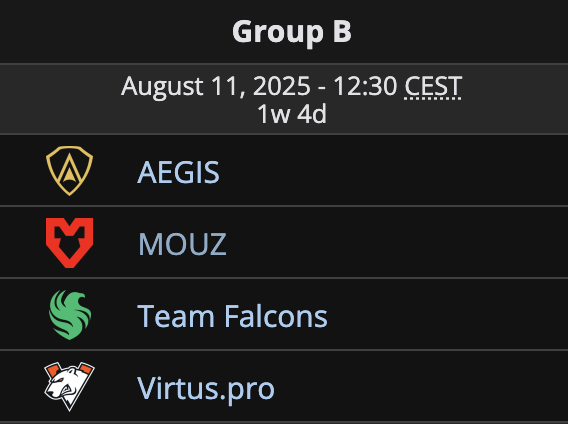Click the year 2025 in the date
568x424 pixels.
tap(281, 86)
